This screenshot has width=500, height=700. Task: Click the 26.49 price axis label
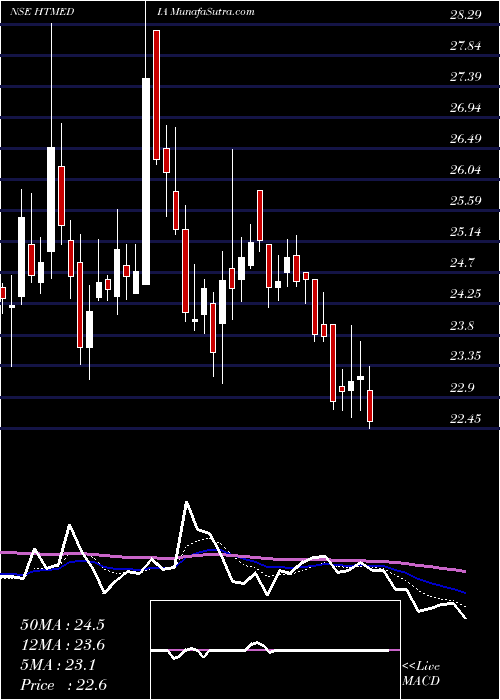[466, 139]
